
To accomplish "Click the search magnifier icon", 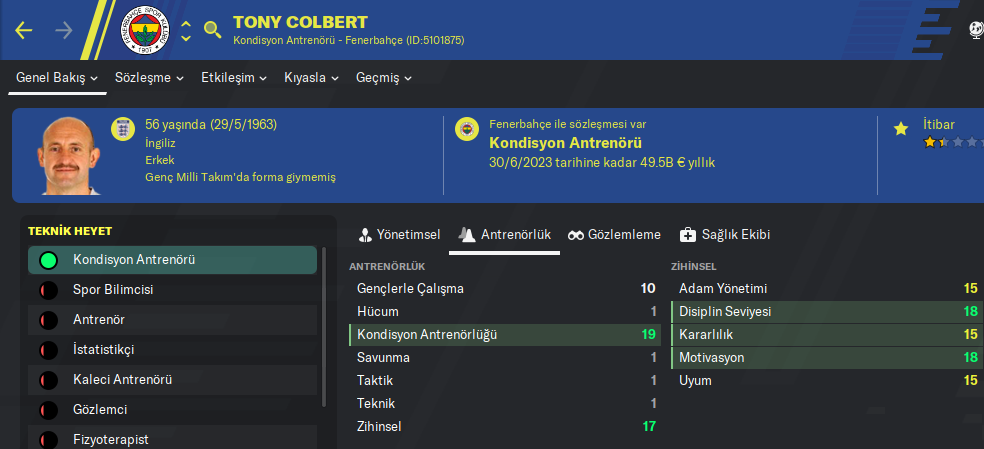I will (212, 29).
